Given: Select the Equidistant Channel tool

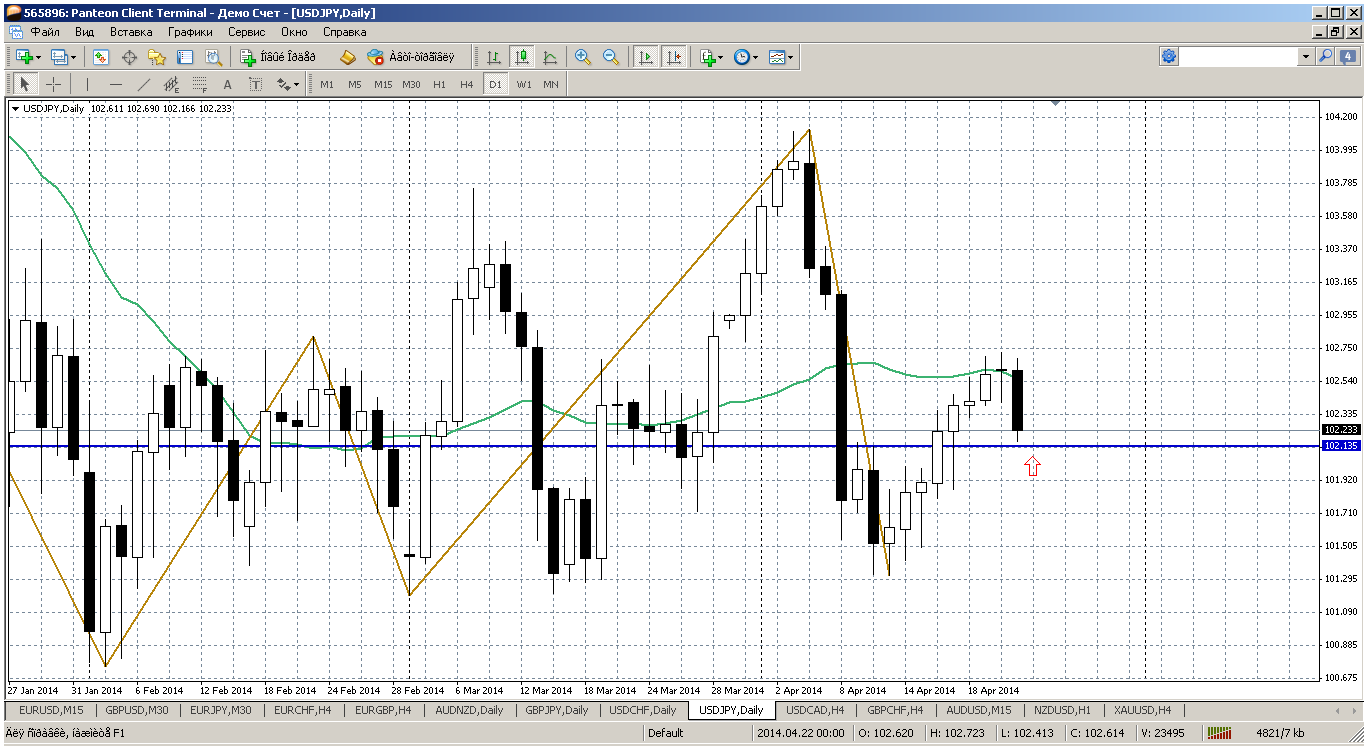Looking at the screenshot, I should (172, 84).
